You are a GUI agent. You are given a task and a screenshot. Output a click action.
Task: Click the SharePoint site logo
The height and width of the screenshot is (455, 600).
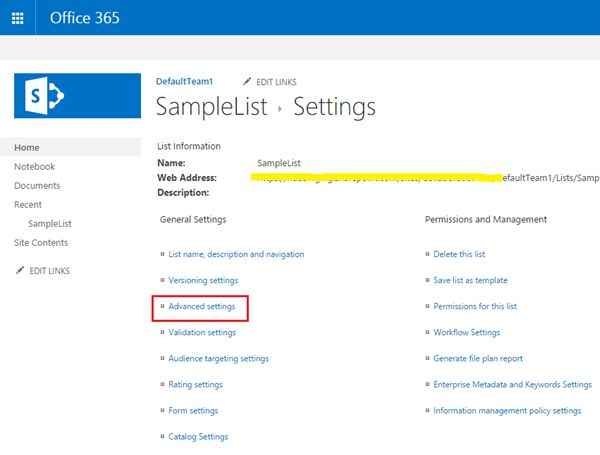pos(47,94)
